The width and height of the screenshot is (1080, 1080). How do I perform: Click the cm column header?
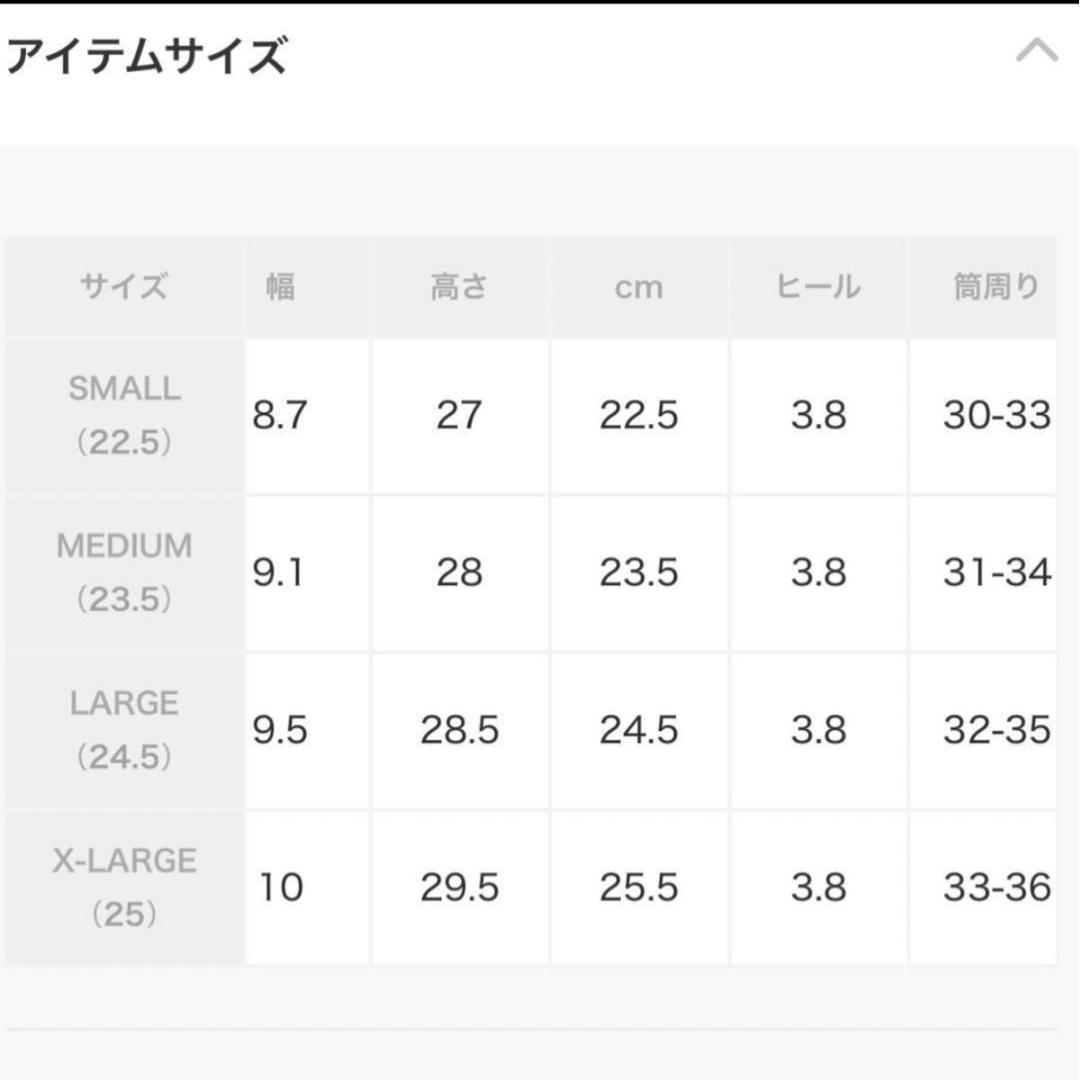coord(639,287)
